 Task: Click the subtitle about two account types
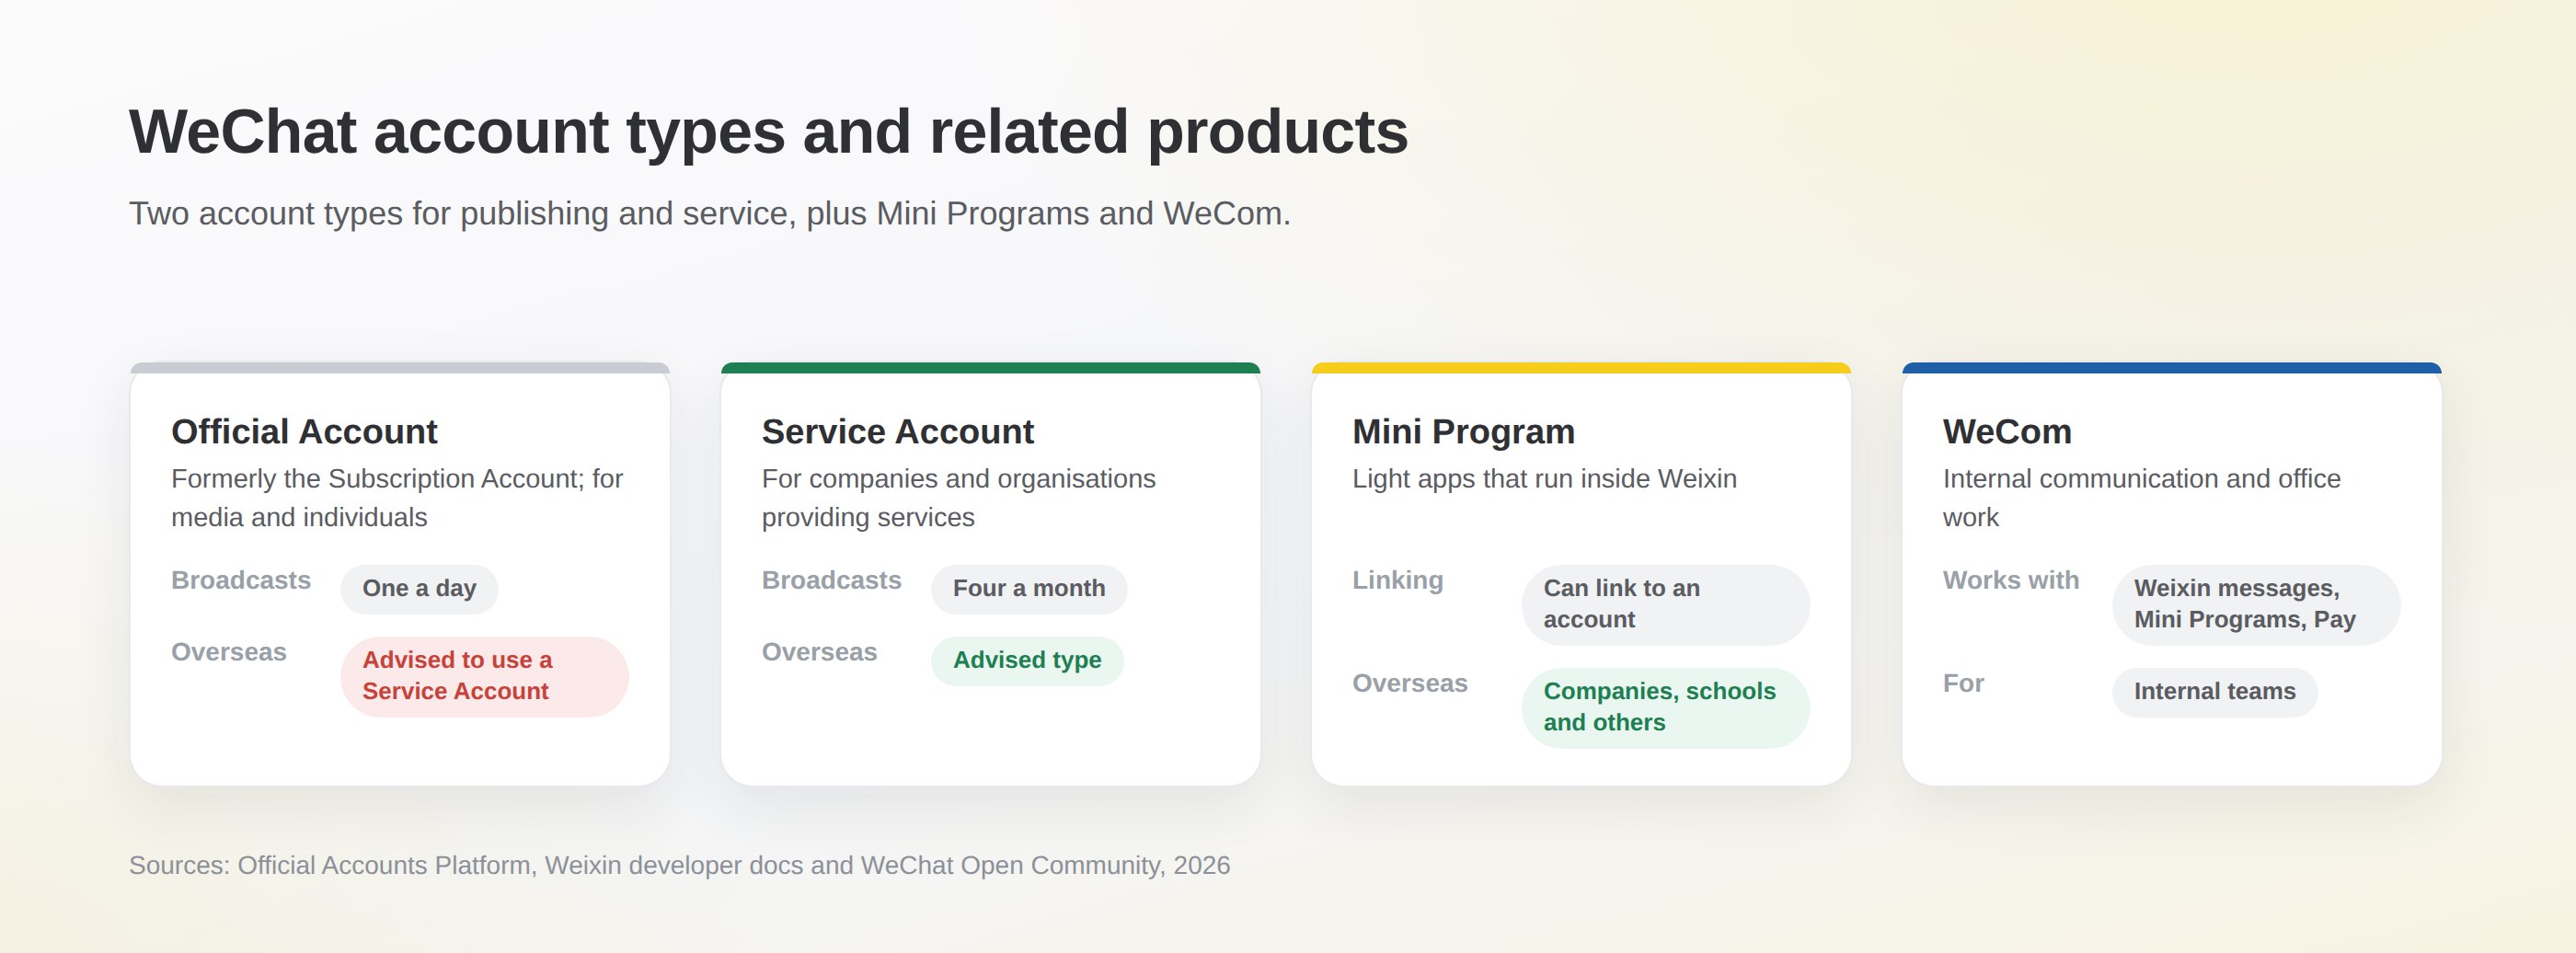710,213
